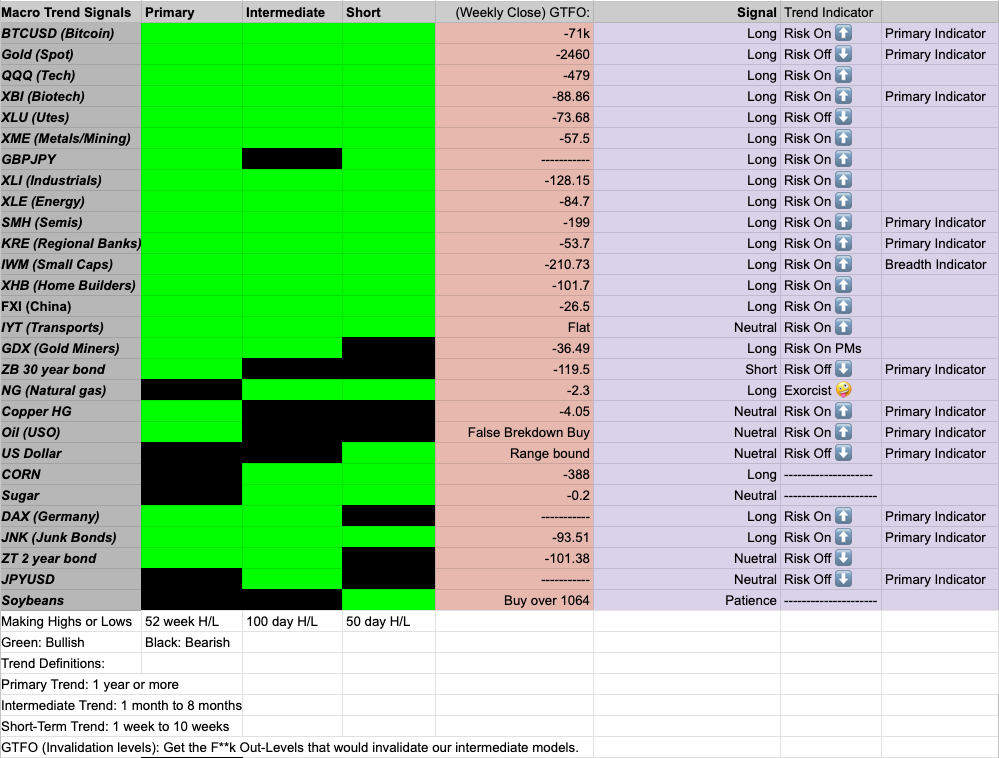Click the up arrow icon in IWM row
This screenshot has height=758, width=999.
click(x=844, y=264)
